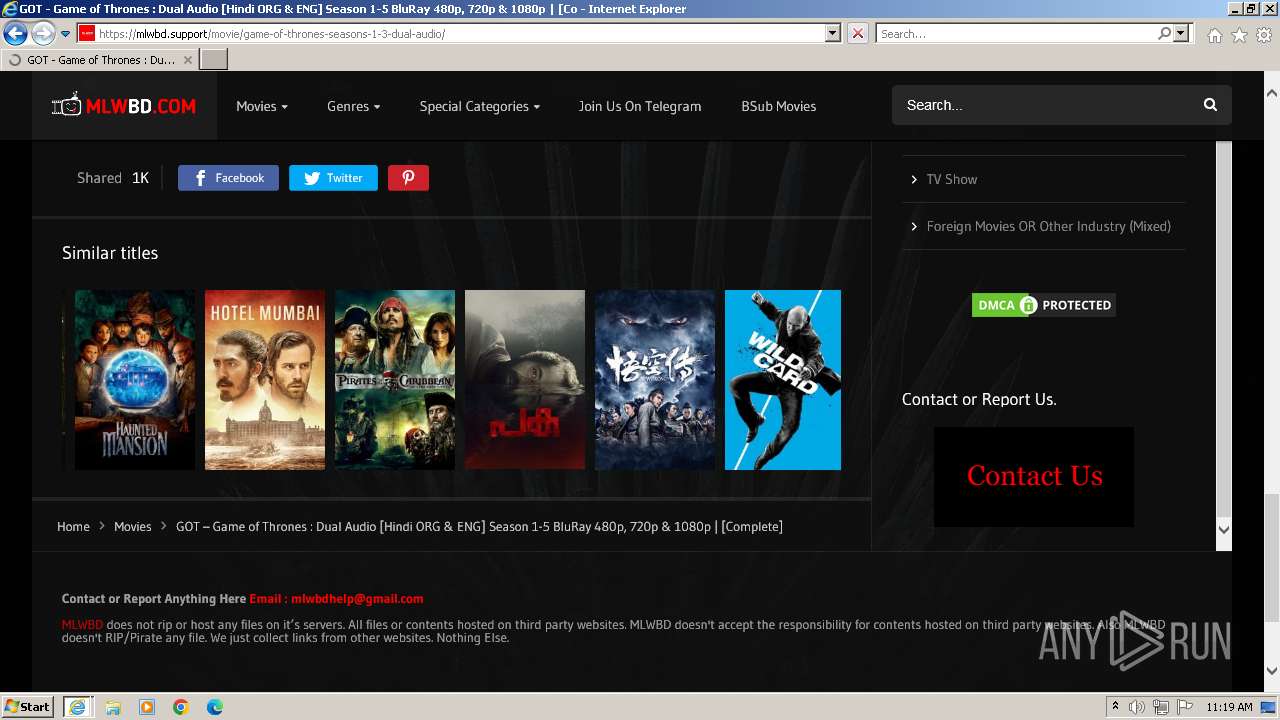Open the red-titled dark face poster

pyautogui.click(x=525, y=380)
